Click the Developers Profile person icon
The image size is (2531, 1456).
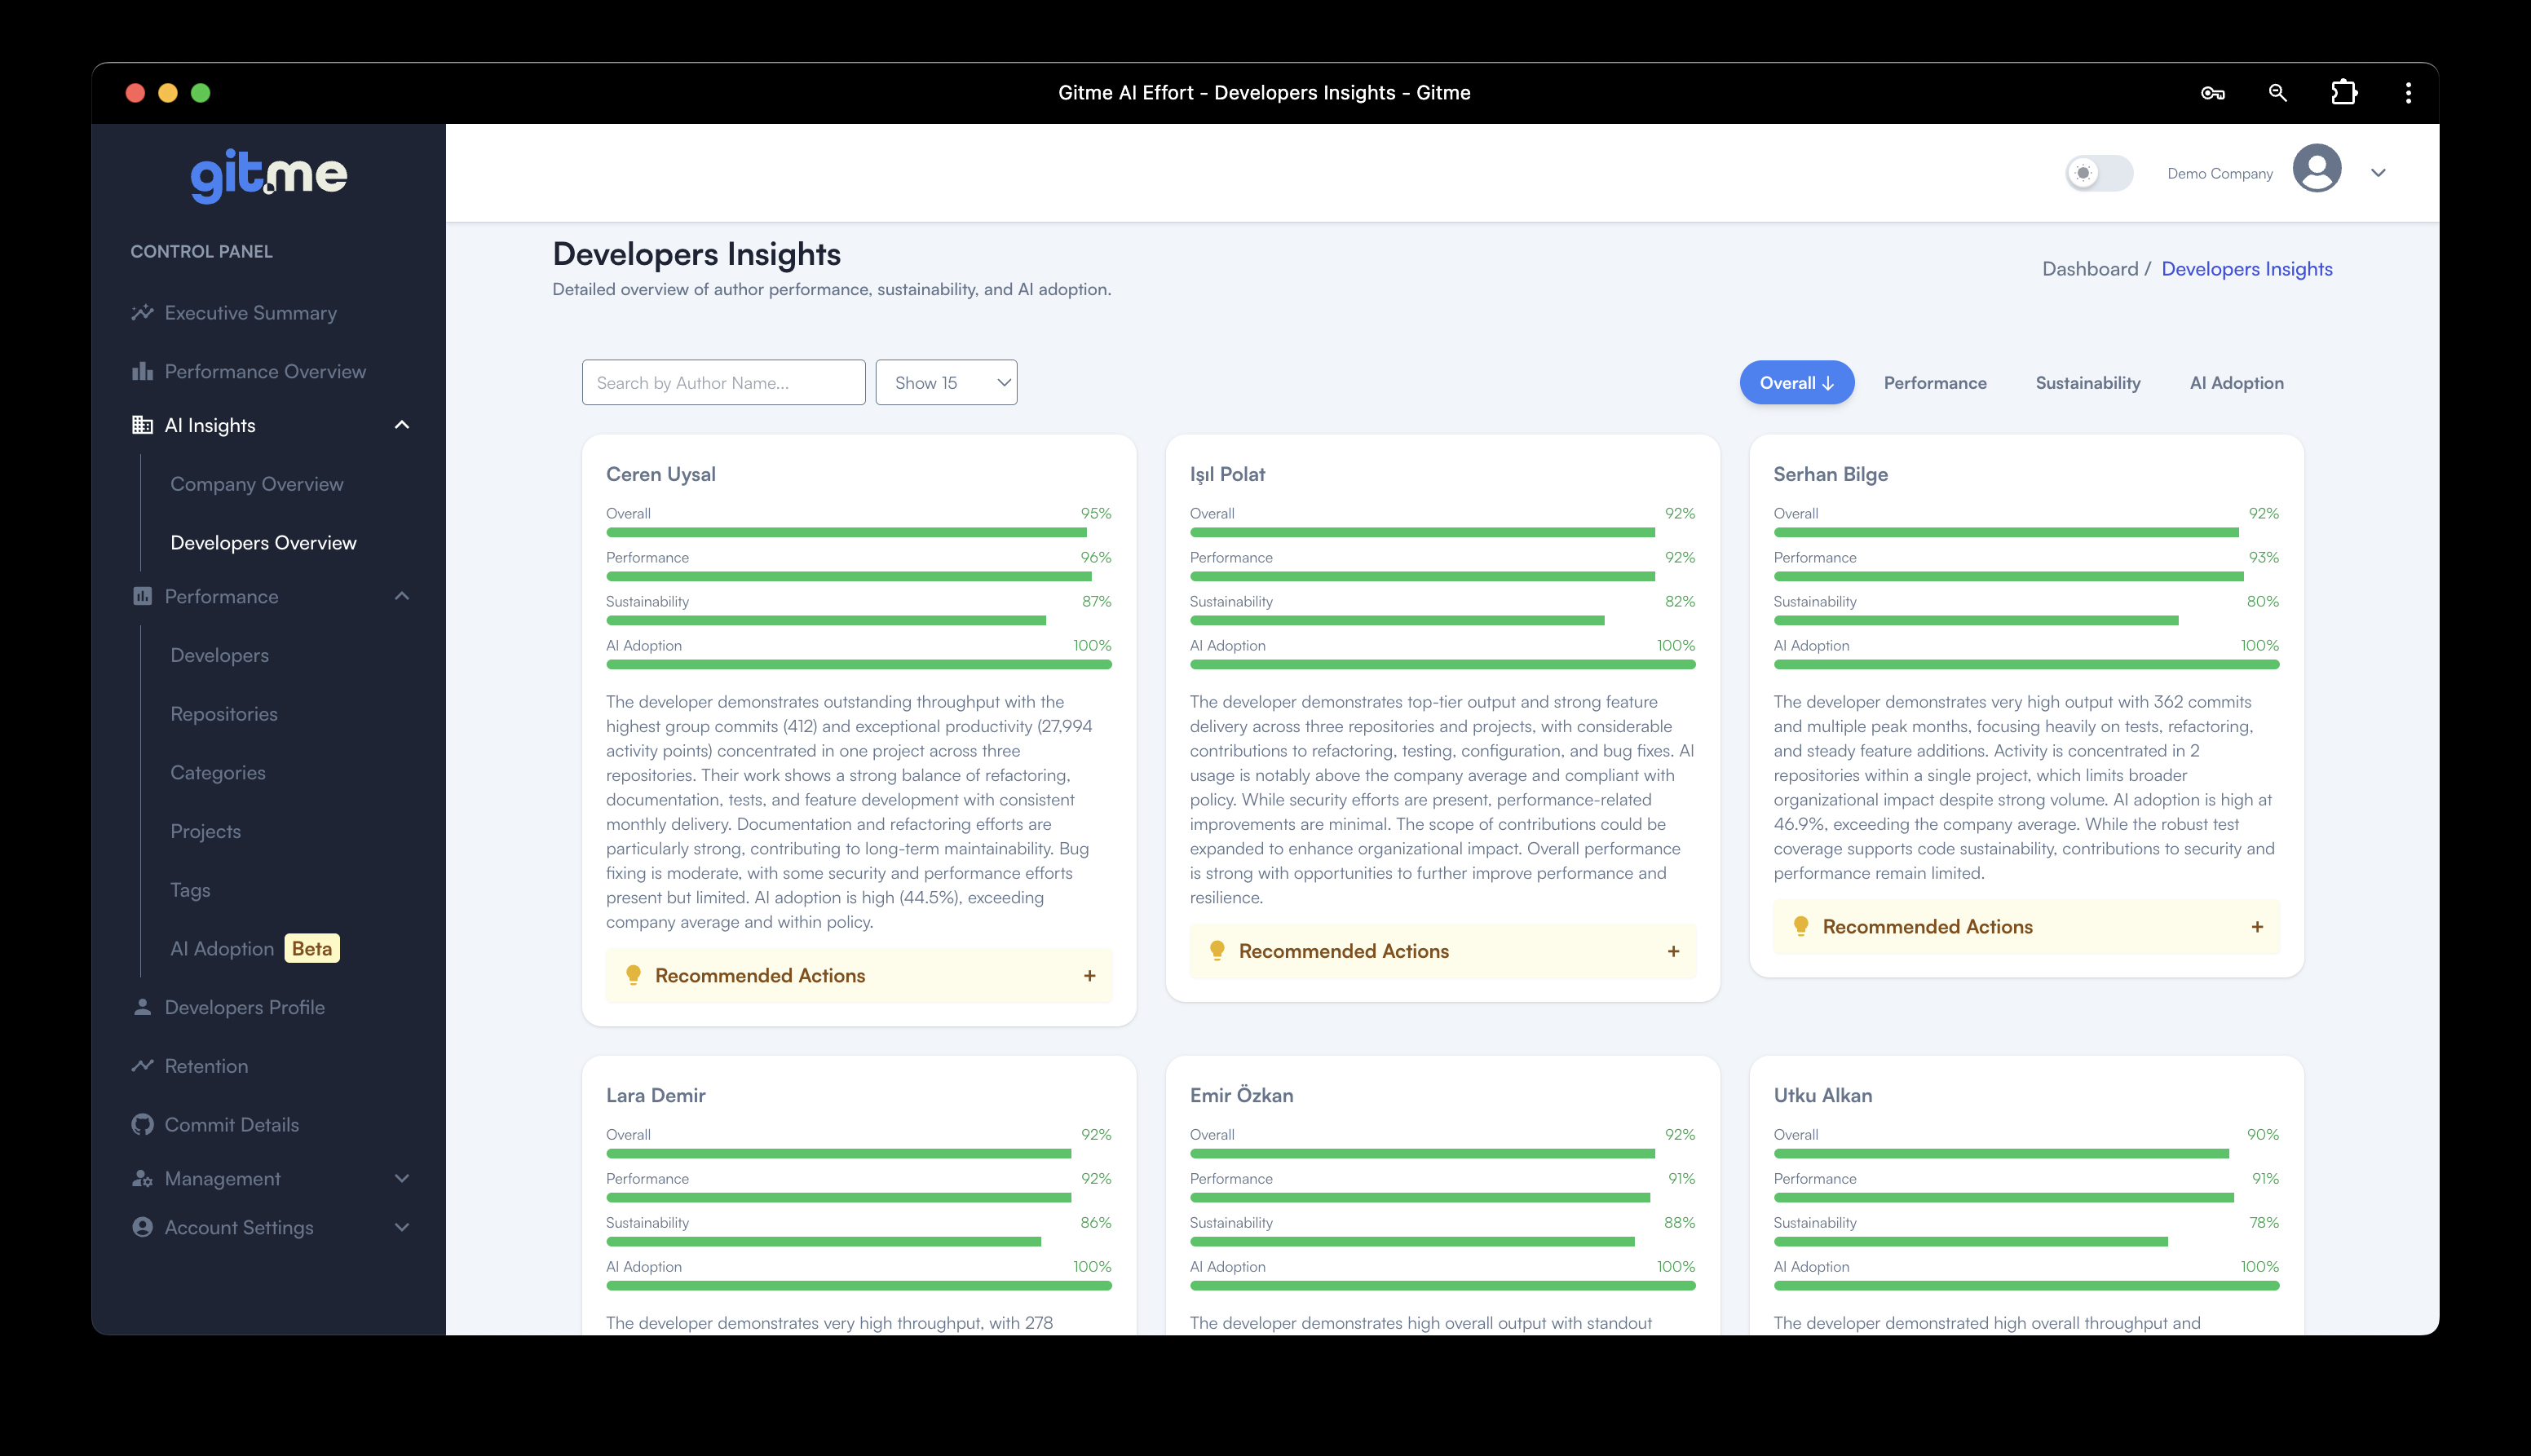coord(142,1007)
